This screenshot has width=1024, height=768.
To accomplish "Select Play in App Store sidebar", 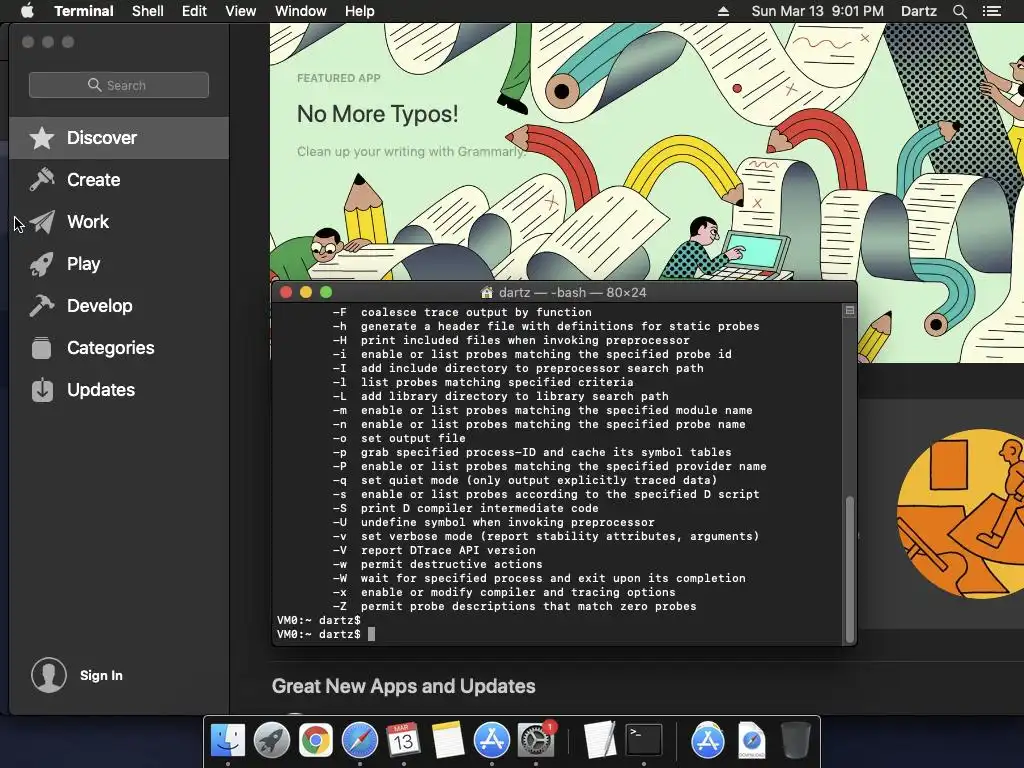I will tap(119, 264).
